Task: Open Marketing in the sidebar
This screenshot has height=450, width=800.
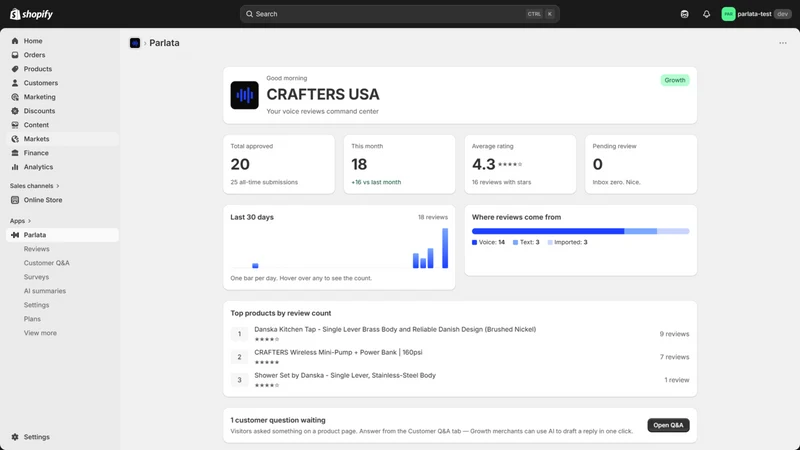Action: point(40,97)
